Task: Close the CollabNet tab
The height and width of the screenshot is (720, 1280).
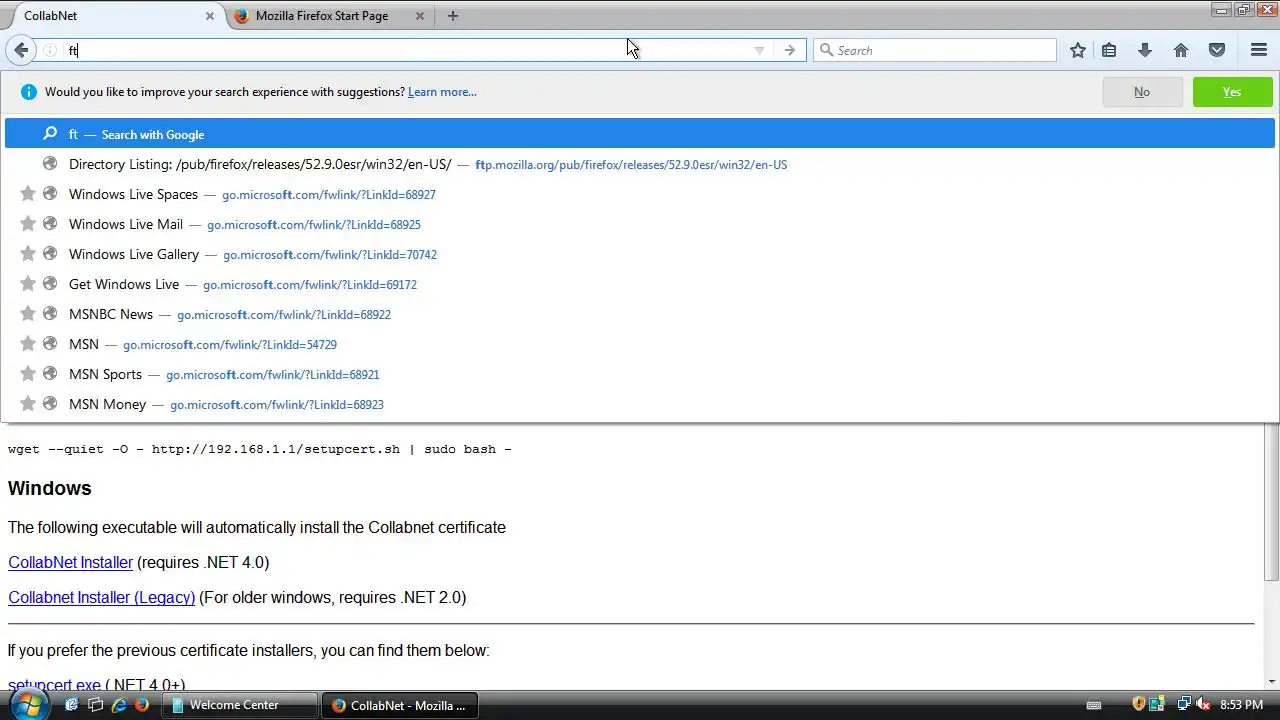Action: pos(210,16)
